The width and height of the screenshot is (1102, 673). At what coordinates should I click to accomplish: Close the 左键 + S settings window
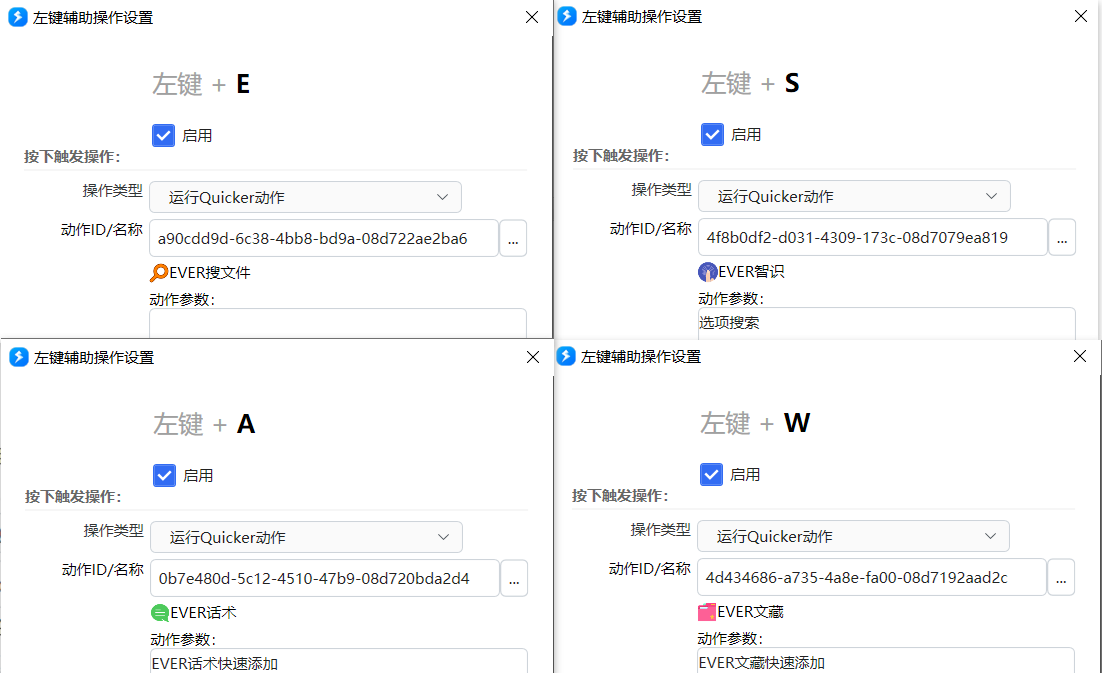[x=1081, y=16]
